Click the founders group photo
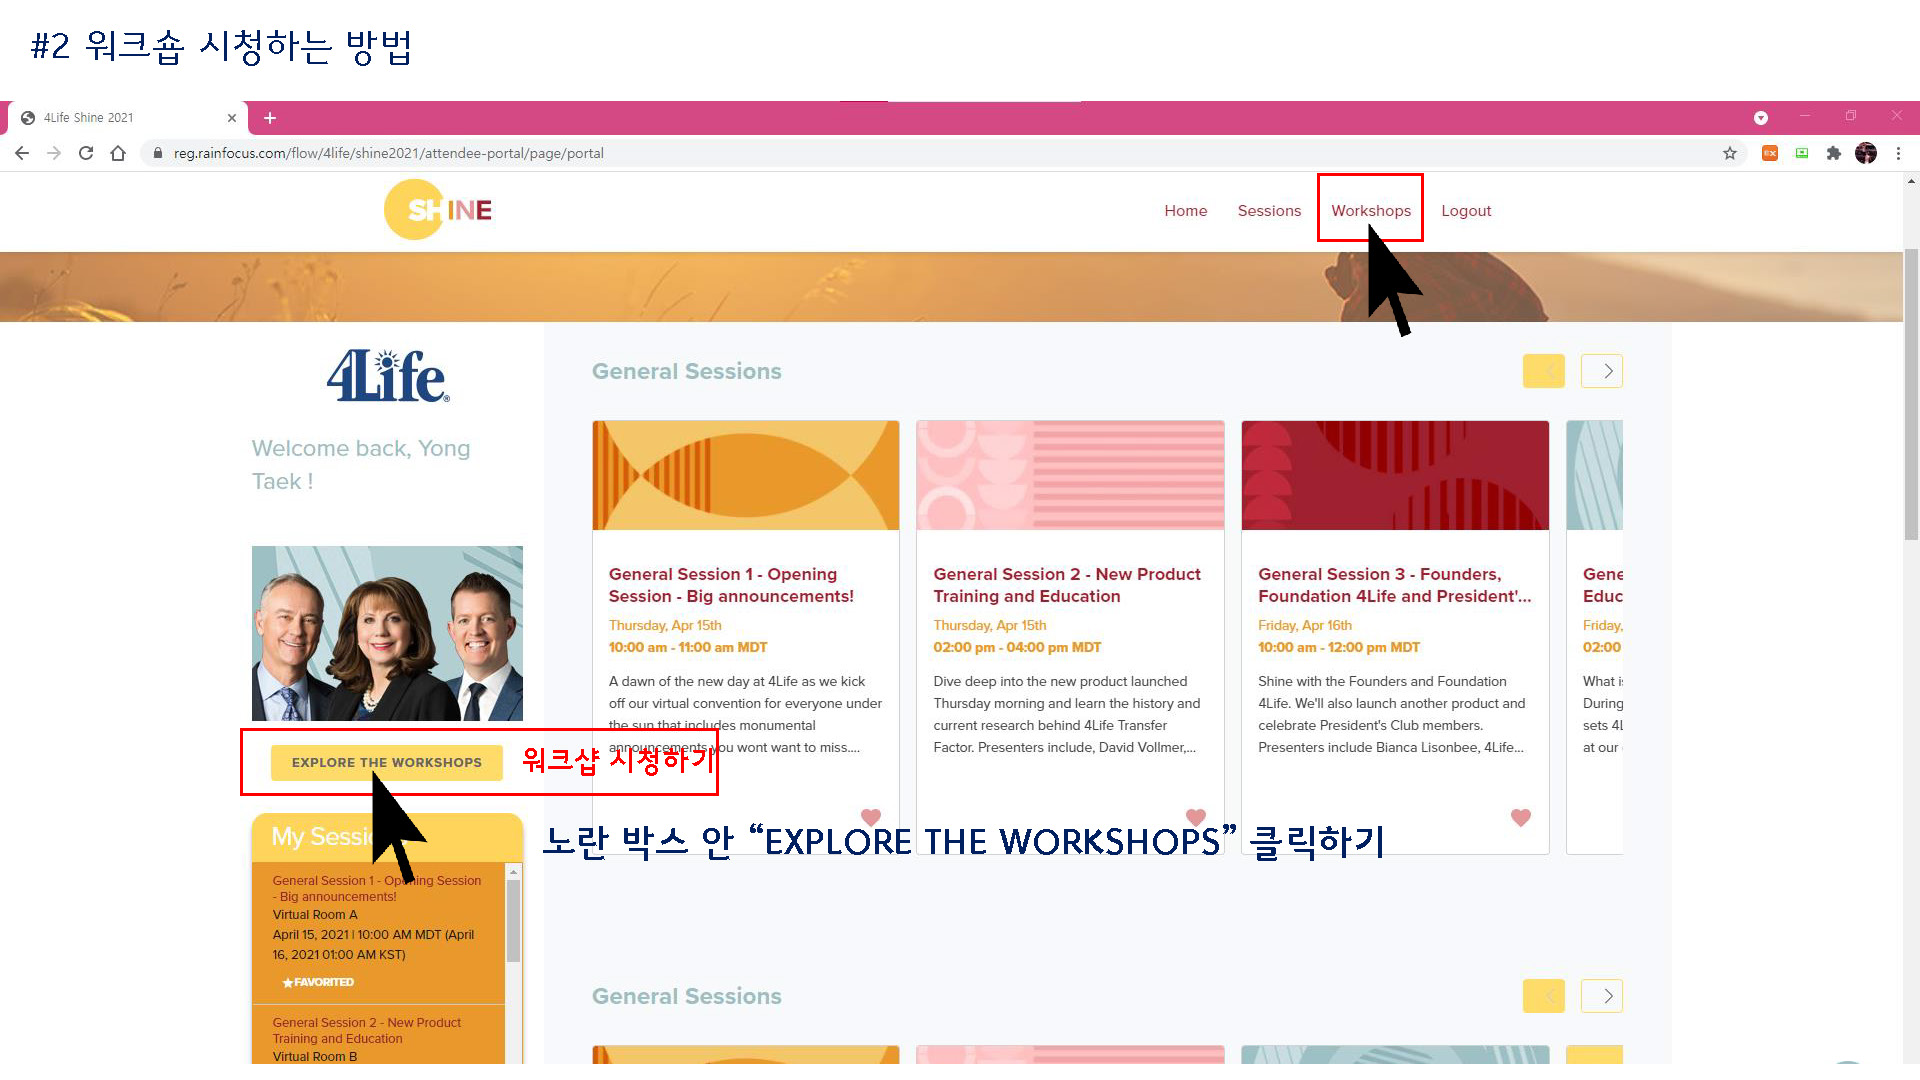Image resolution: width=1920 pixels, height=1080 pixels. 387,633
